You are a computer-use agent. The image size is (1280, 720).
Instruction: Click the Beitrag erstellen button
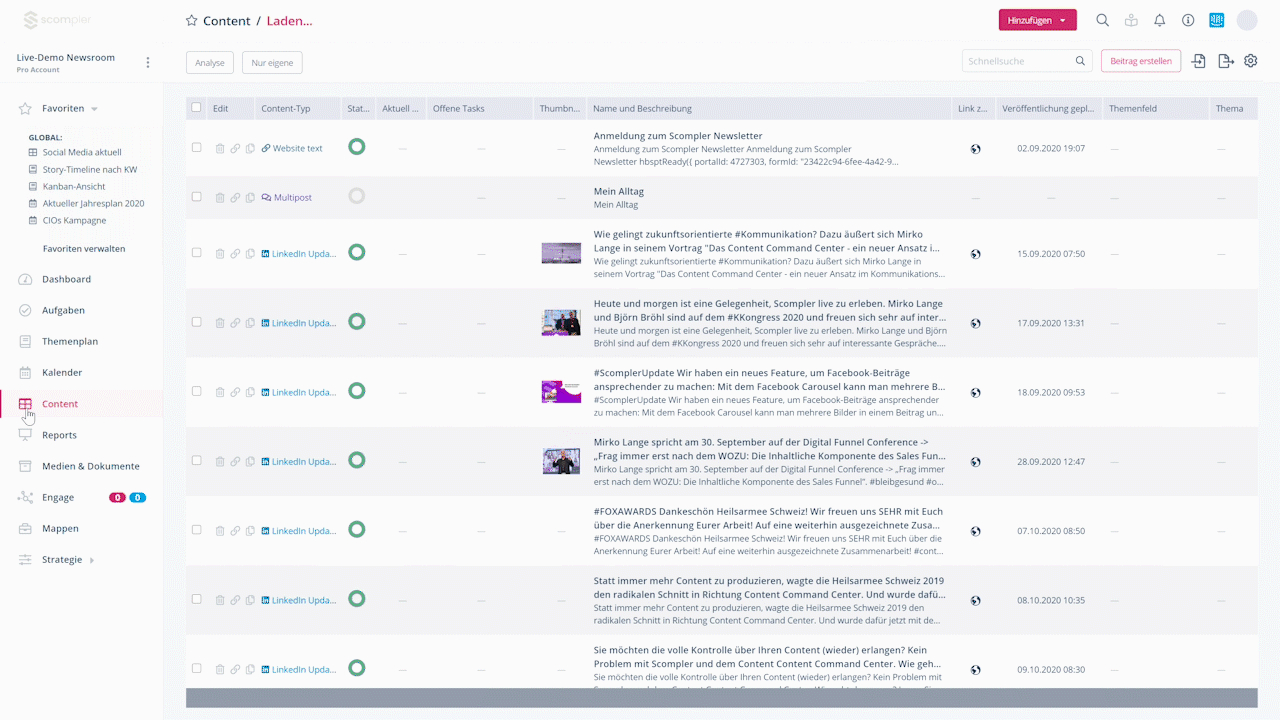[x=1141, y=61]
